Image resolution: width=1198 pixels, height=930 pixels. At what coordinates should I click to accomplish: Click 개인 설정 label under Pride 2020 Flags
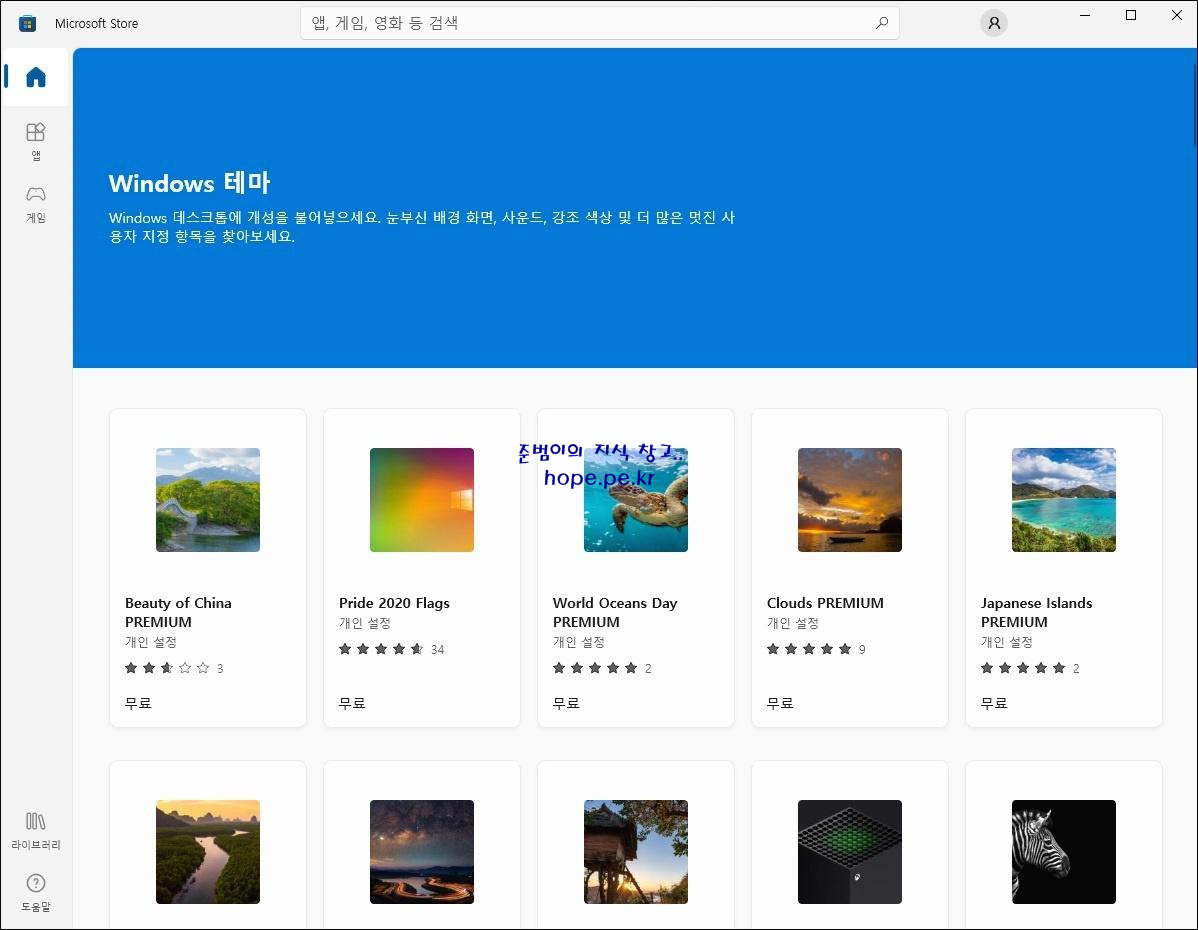[364, 623]
